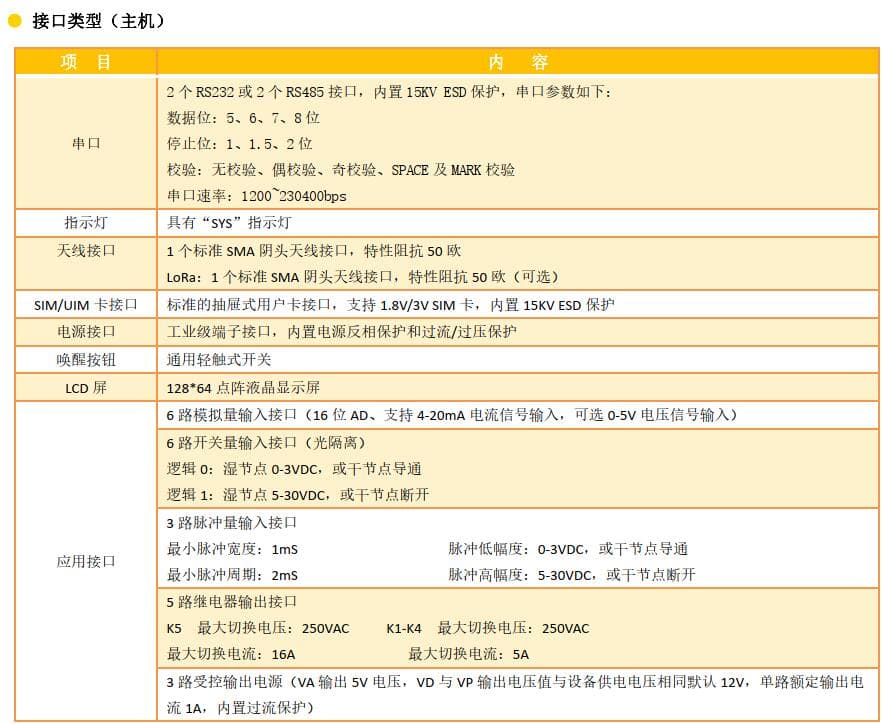Click the text 通用轻触式开关

coord(218,360)
